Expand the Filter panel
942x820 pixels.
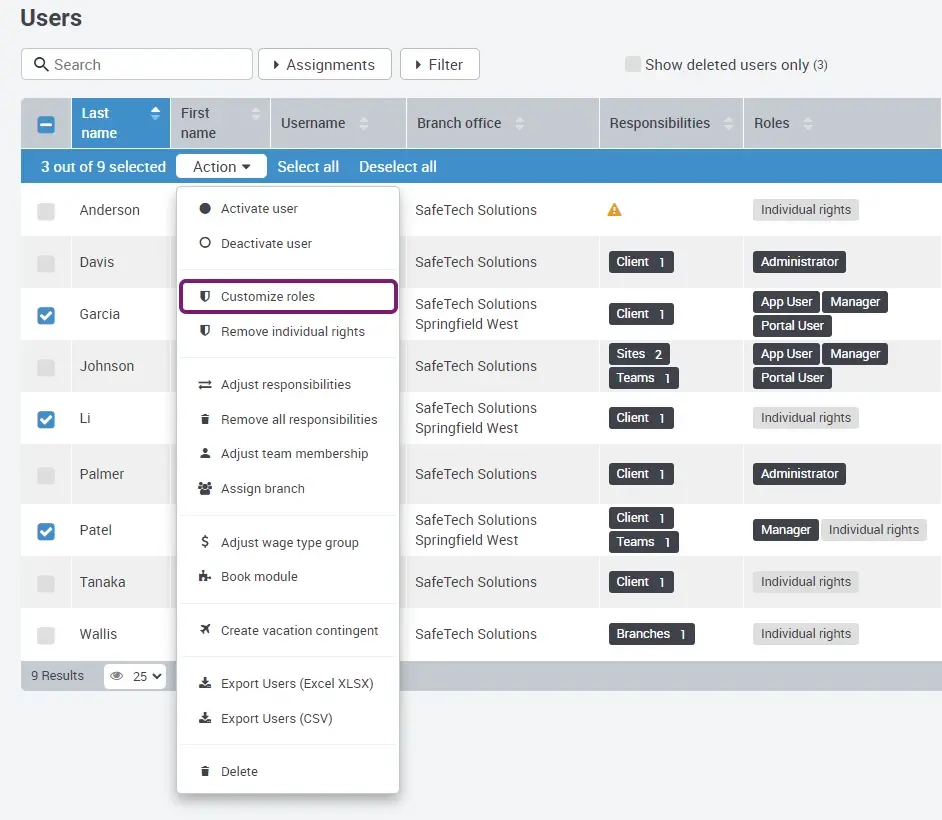[439, 63]
